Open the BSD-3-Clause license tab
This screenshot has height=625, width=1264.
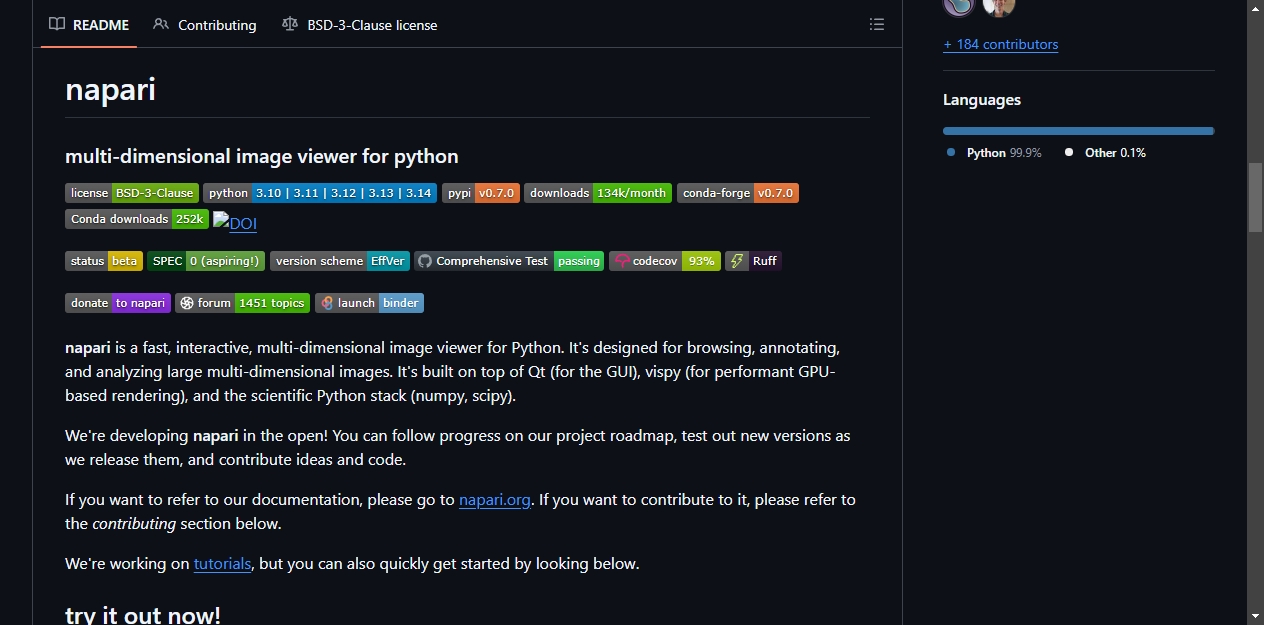click(x=360, y=25)
